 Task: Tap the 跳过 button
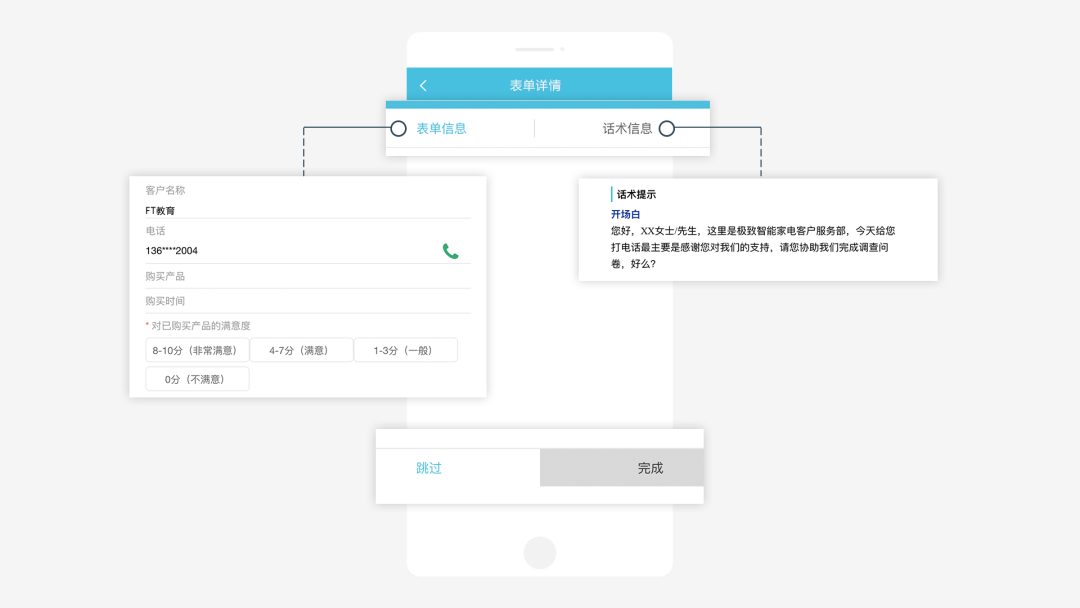[x=429, y=468]
